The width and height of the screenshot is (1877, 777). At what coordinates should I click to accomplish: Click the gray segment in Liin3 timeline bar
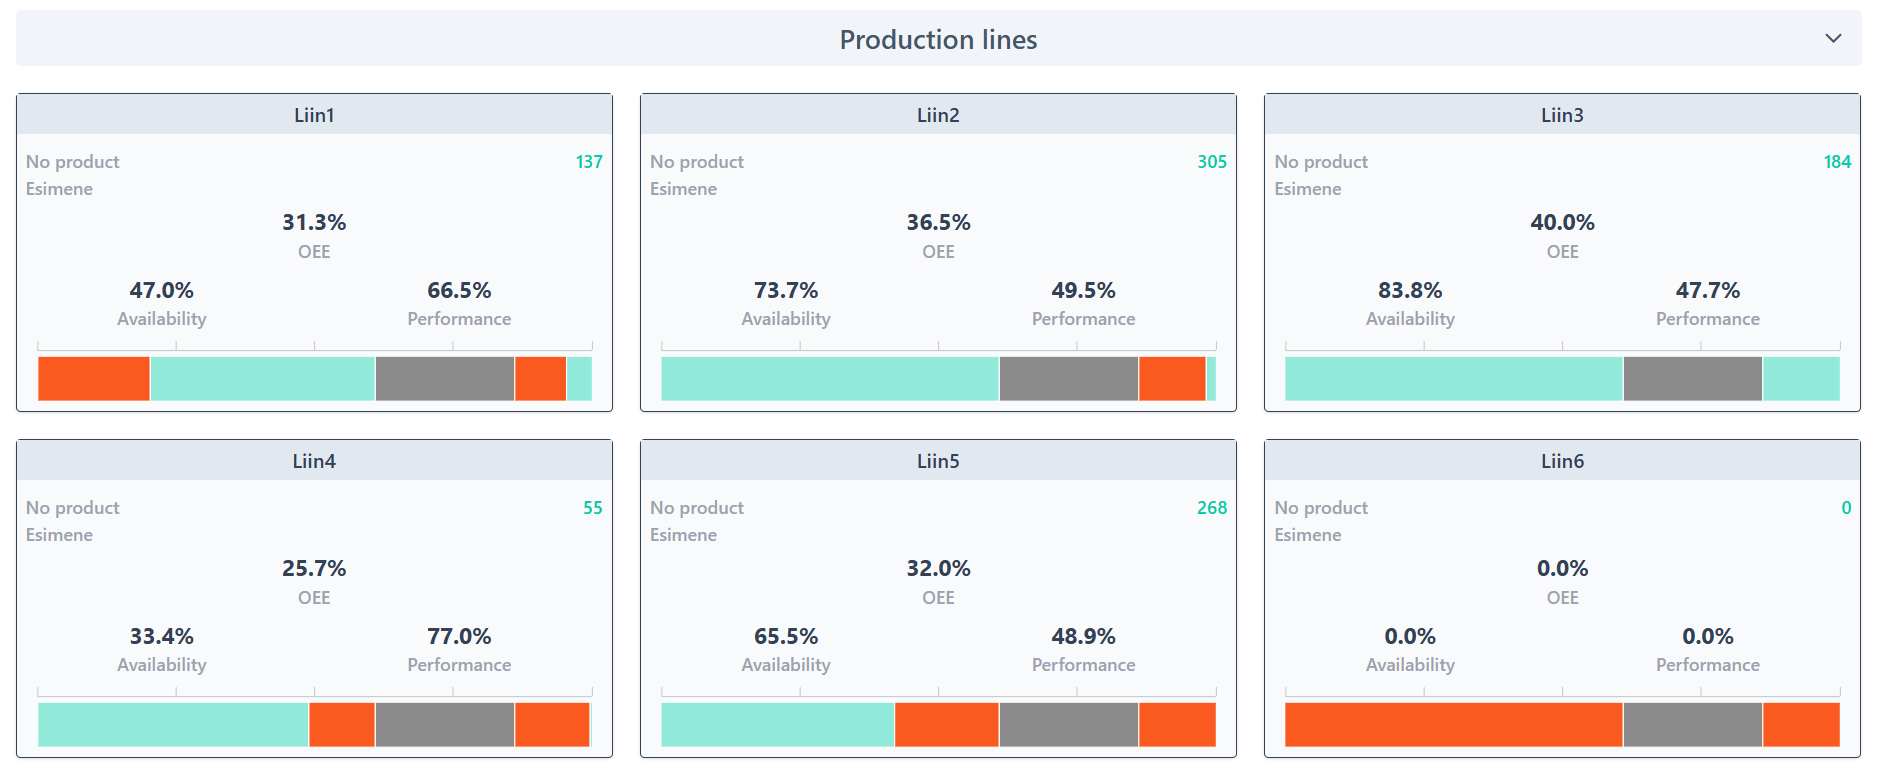tap(1693, 379)
